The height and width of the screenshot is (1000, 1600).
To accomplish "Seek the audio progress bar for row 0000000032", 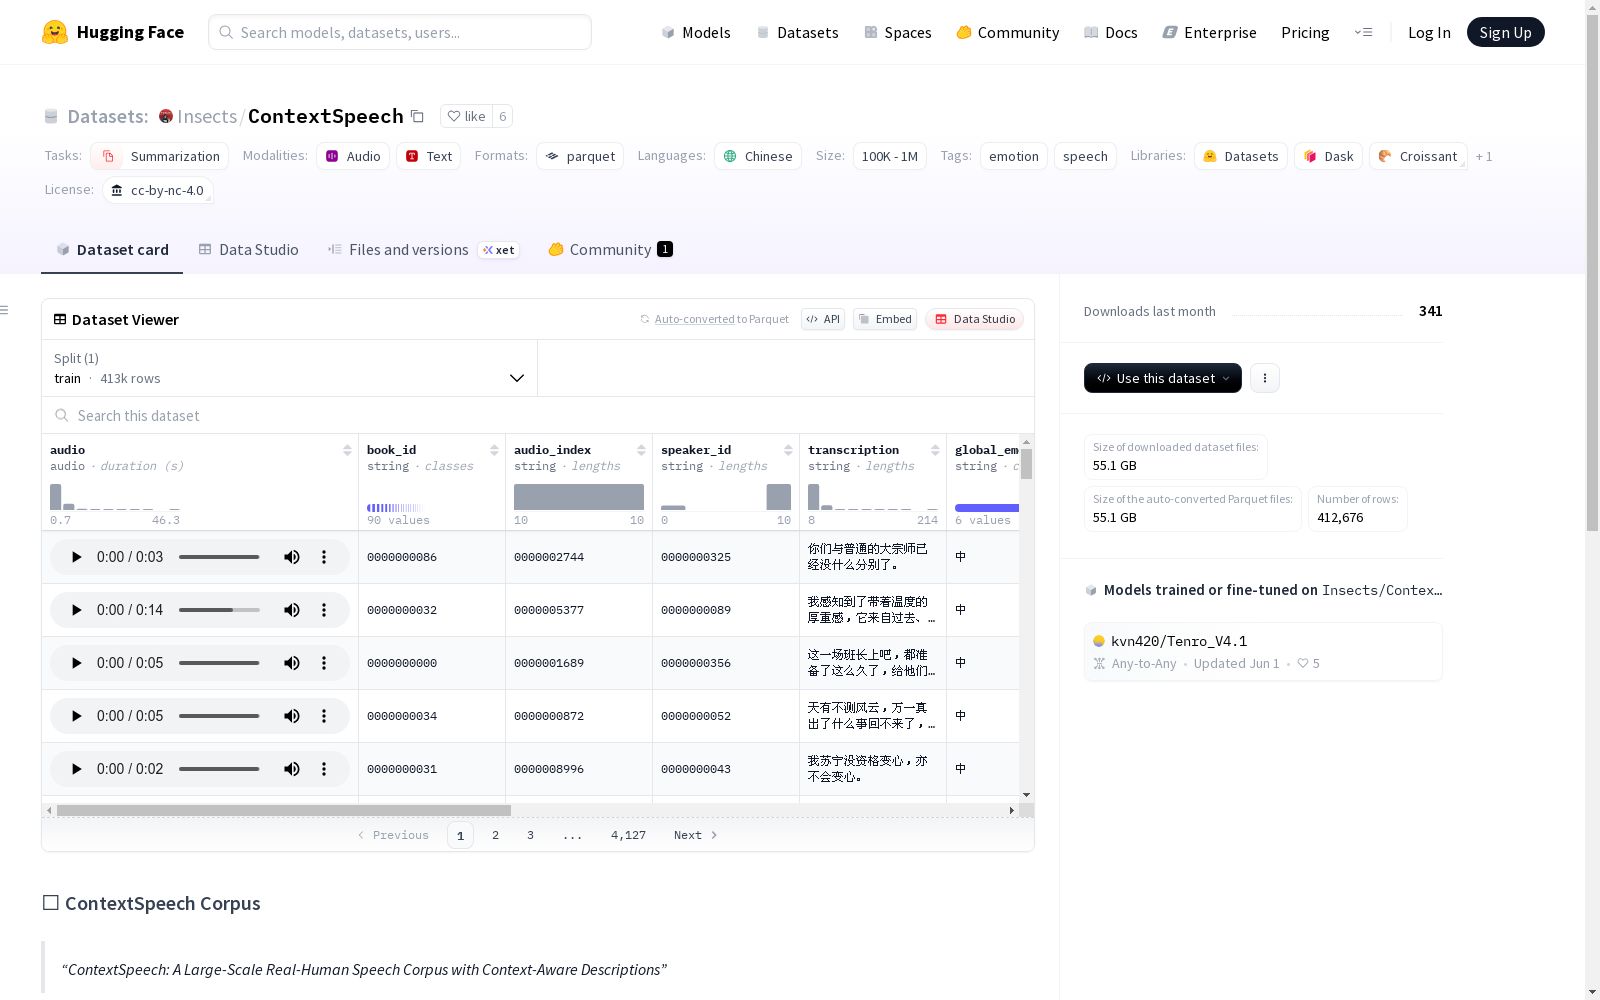I will [219, 610].
